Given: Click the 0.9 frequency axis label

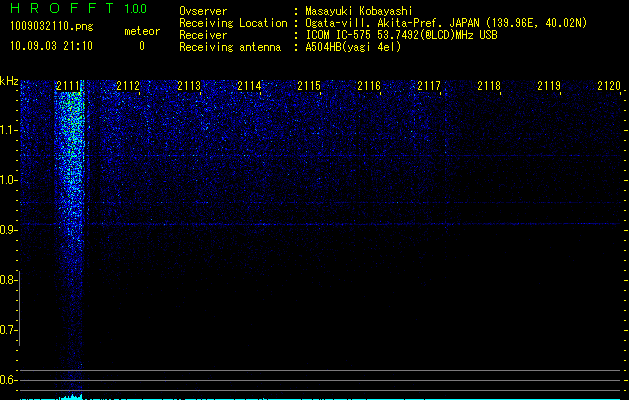Looking at the screenshot, I should click(x=8, y=230).
